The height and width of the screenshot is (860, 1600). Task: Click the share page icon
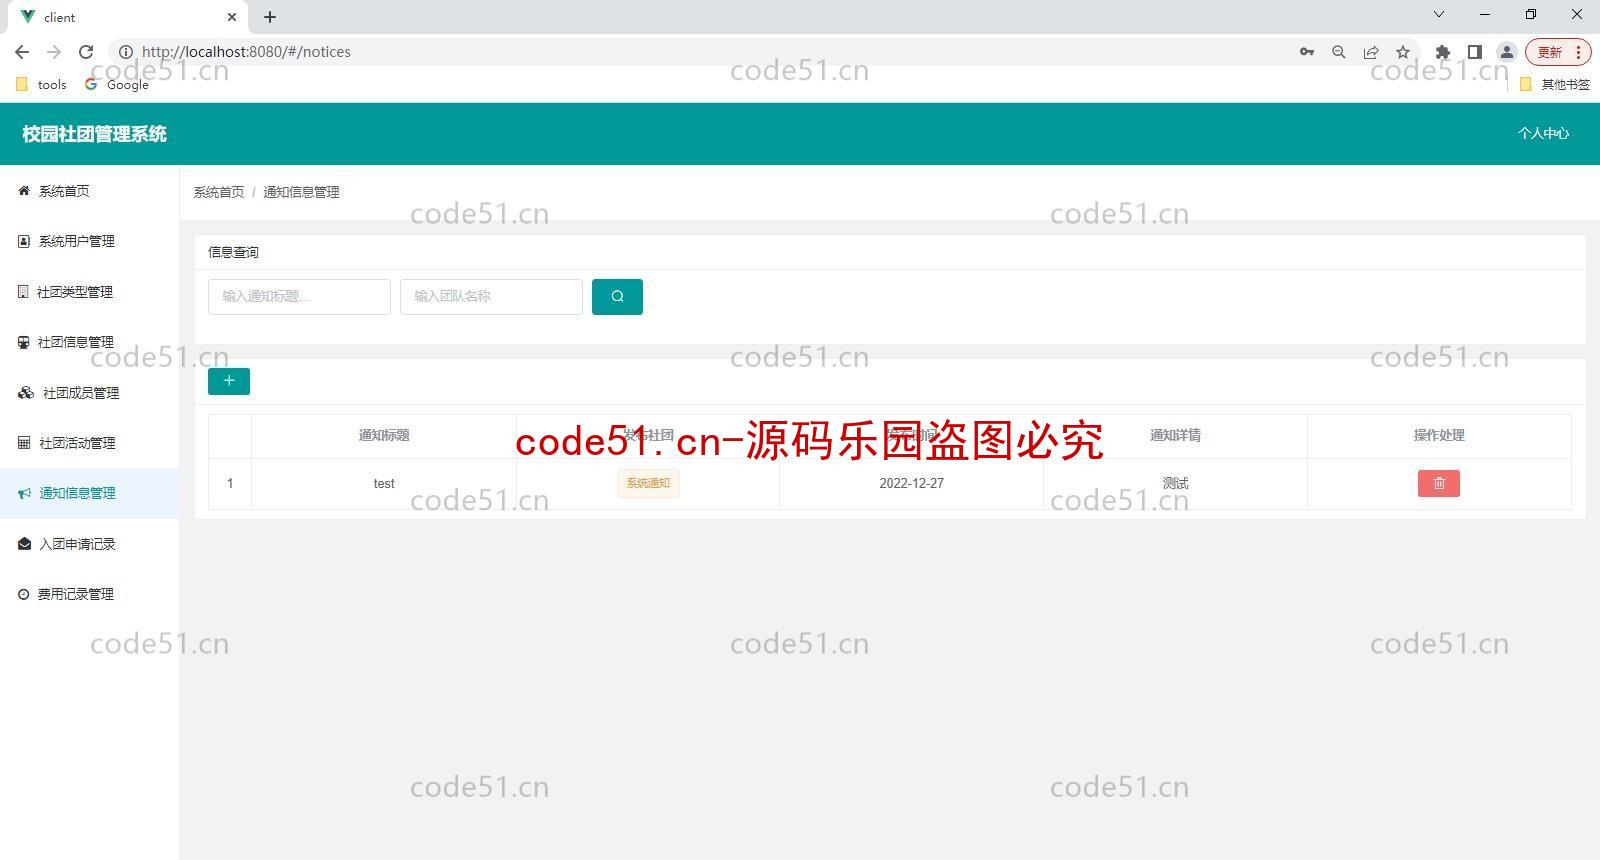[1371, 52]
